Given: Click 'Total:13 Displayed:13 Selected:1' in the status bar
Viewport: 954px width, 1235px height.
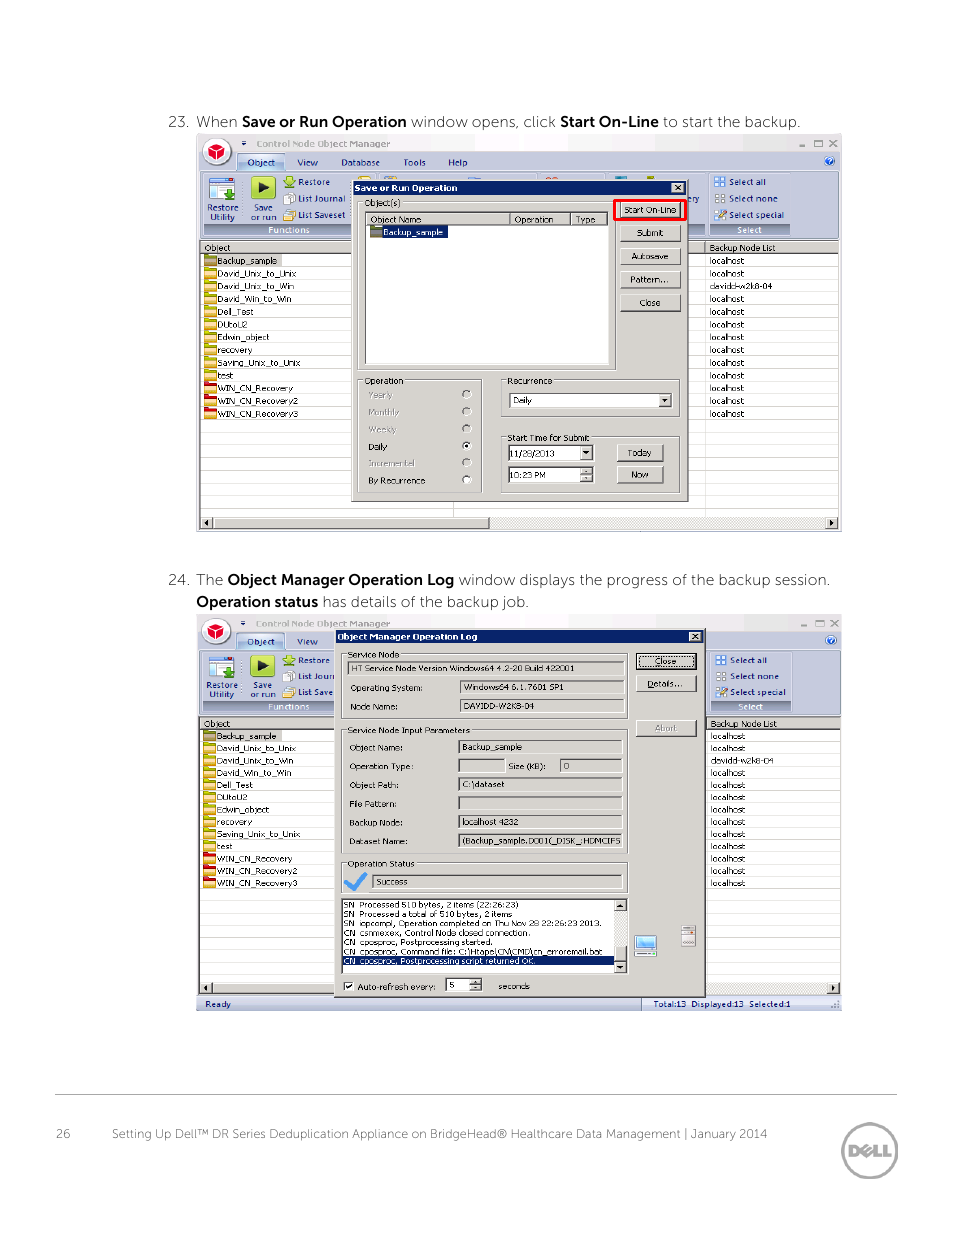Looking at the screenshot, I should (722, 1004).
